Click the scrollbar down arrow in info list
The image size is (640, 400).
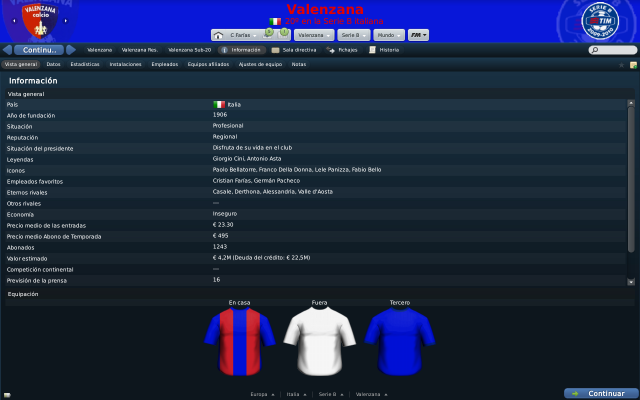pos(631,282)
